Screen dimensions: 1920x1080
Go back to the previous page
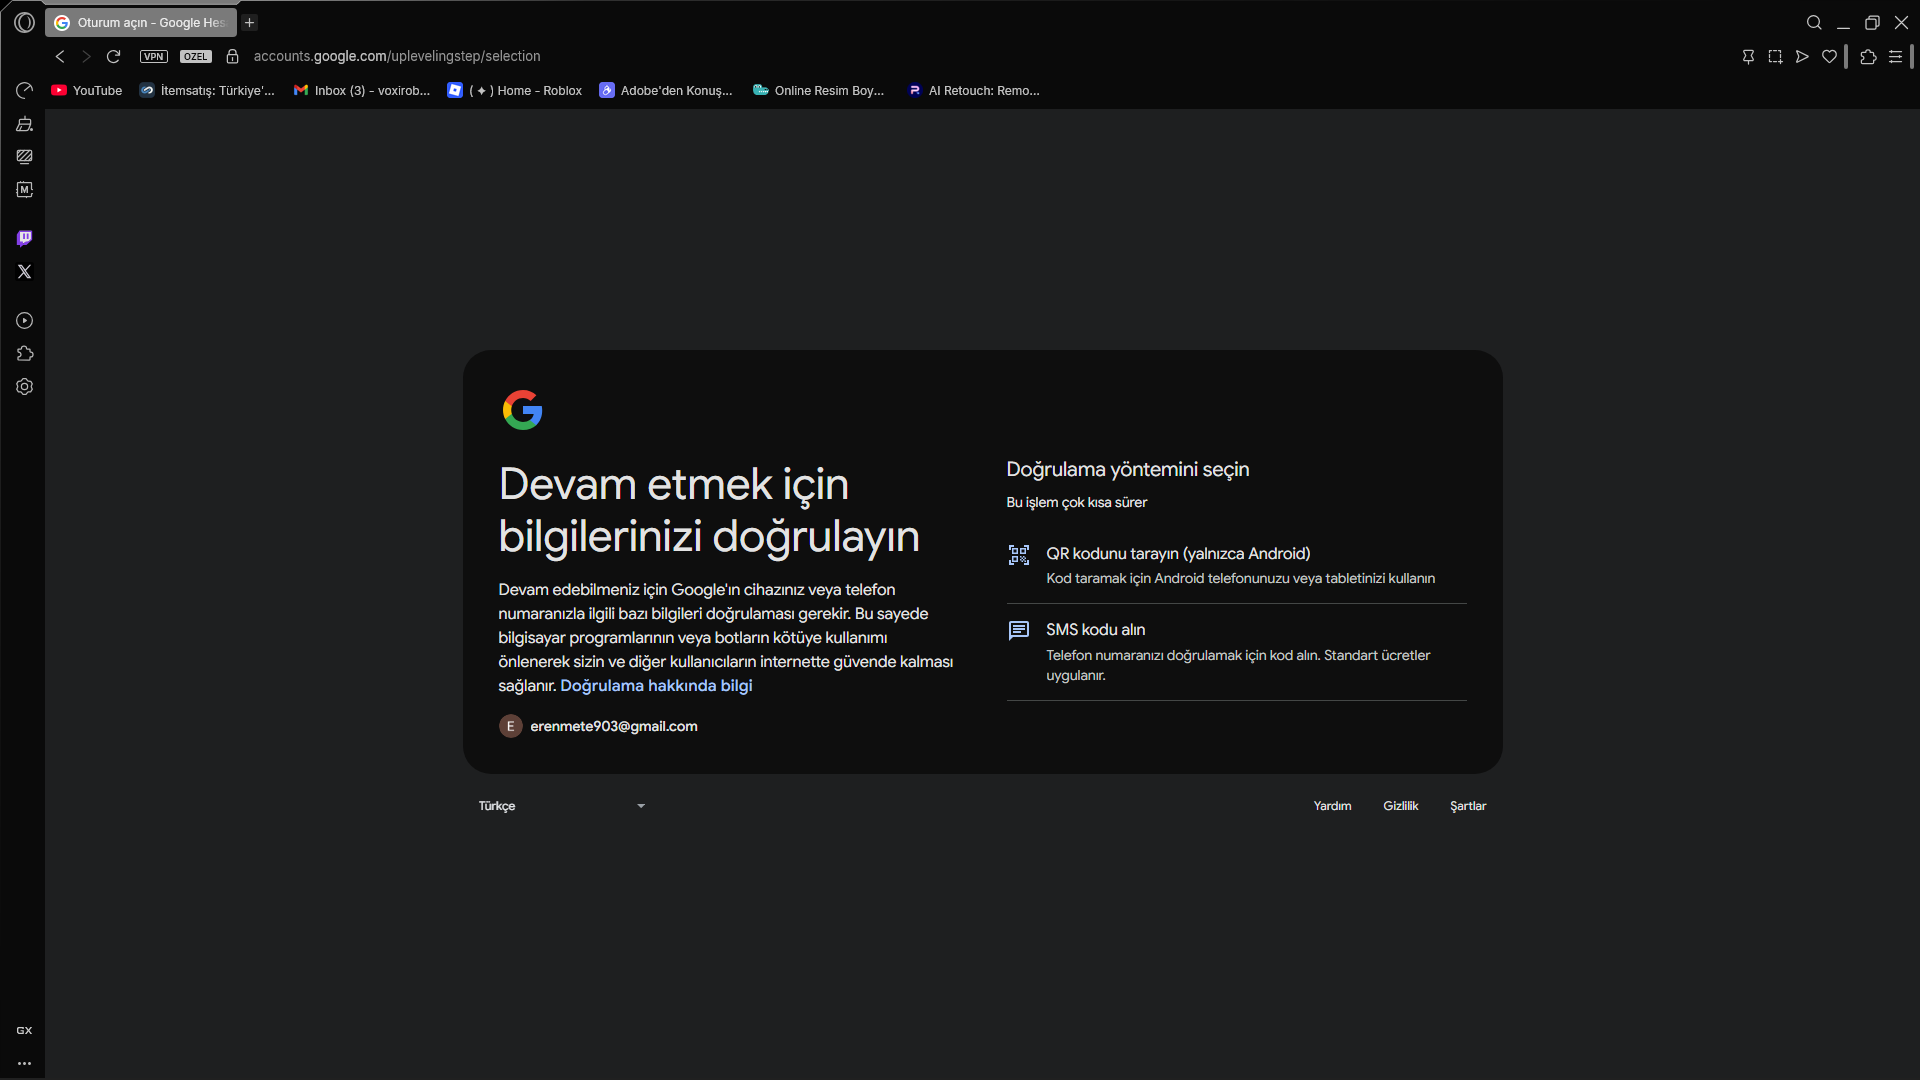60,56
